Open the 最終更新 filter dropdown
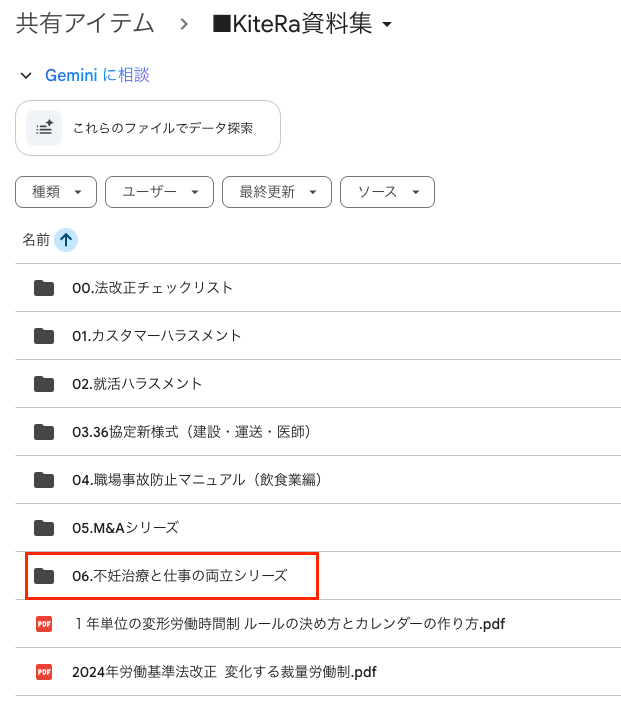621x701 pixels. pyautogui.click(x=276, y=192)
